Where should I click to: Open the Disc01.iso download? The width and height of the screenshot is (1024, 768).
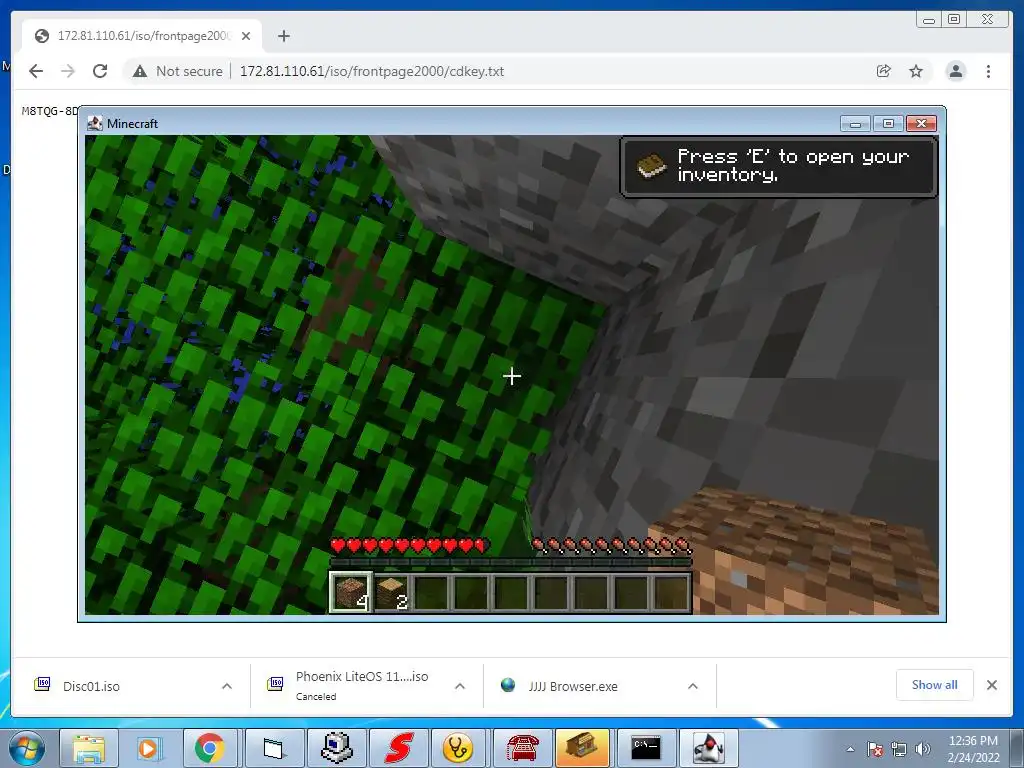(x=91, y=686)
